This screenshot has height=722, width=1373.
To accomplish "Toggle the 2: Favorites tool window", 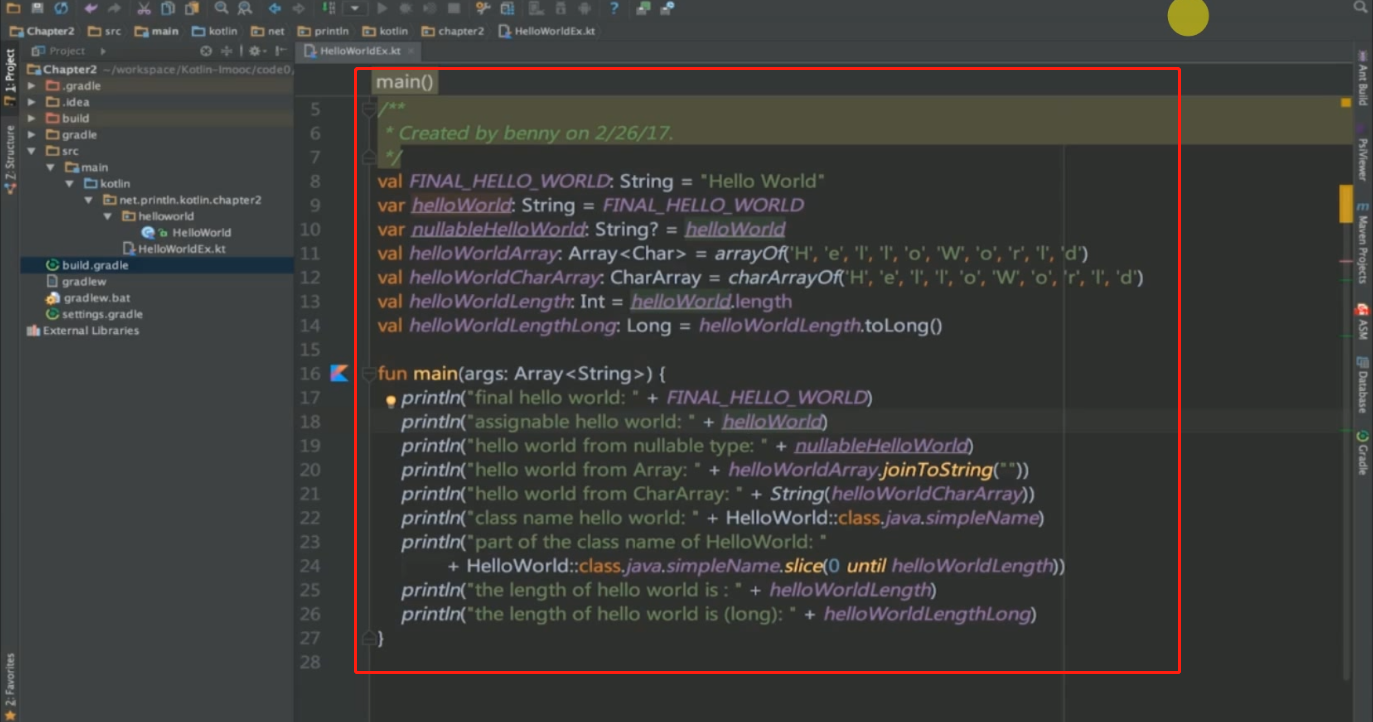I will [x=10, y=686].
